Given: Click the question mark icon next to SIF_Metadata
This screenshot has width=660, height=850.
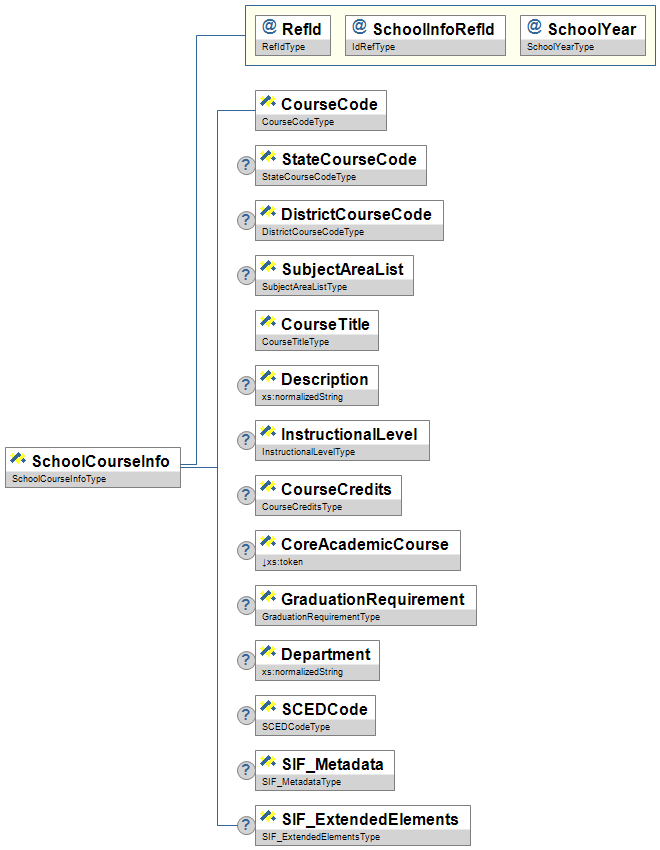Looking at the screenshot, I should (x=245, y=770).
